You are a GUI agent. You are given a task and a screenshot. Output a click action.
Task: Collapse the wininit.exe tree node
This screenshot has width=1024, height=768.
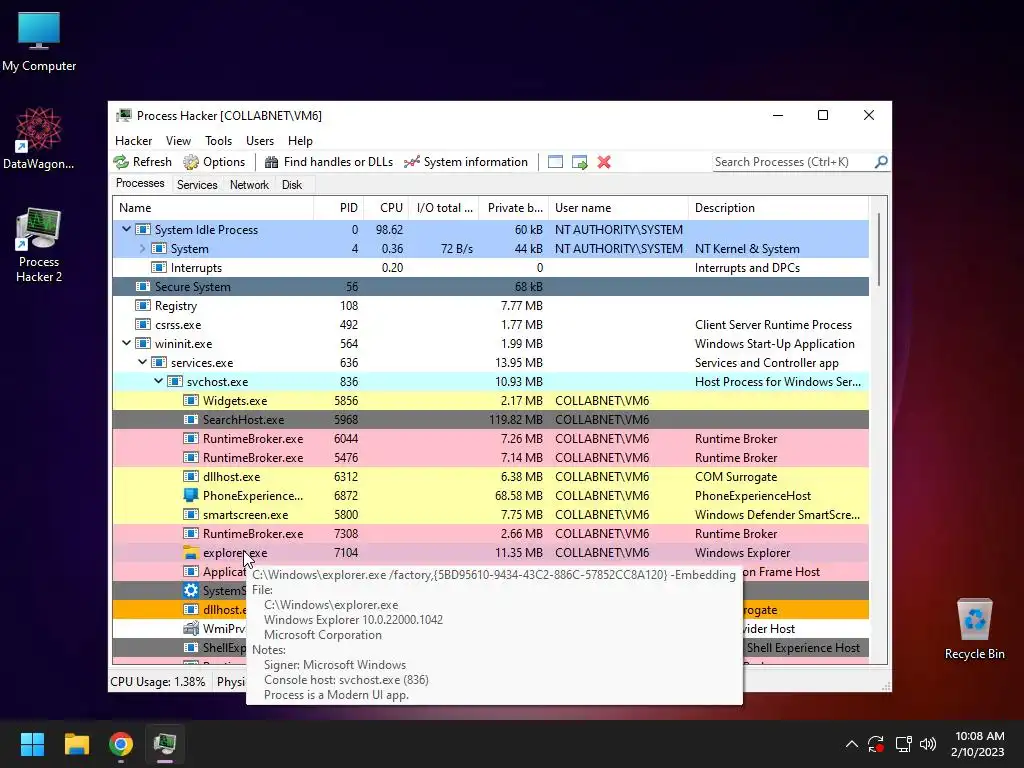coord(126,343)
